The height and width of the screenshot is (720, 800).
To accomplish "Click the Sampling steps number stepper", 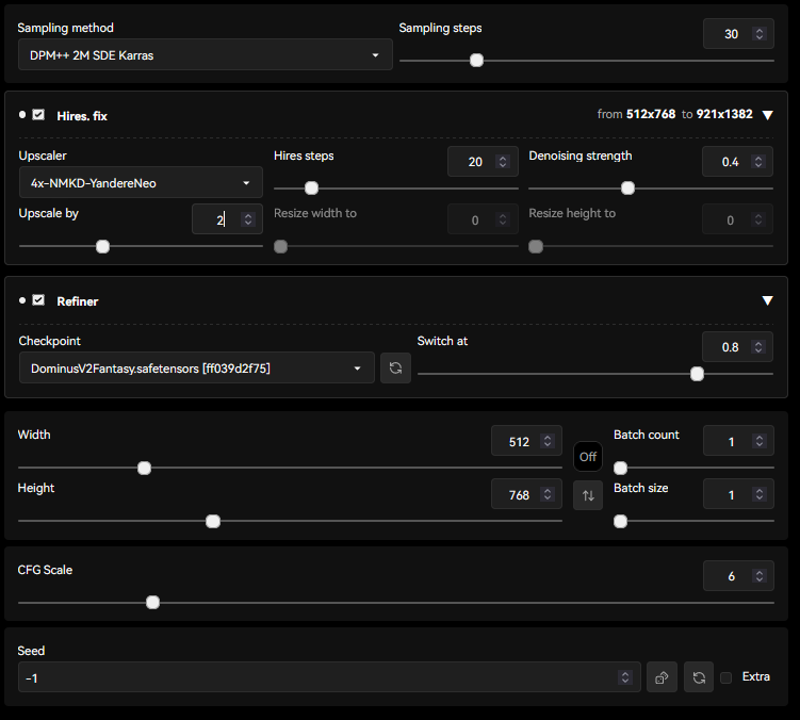I will point(759,34).
